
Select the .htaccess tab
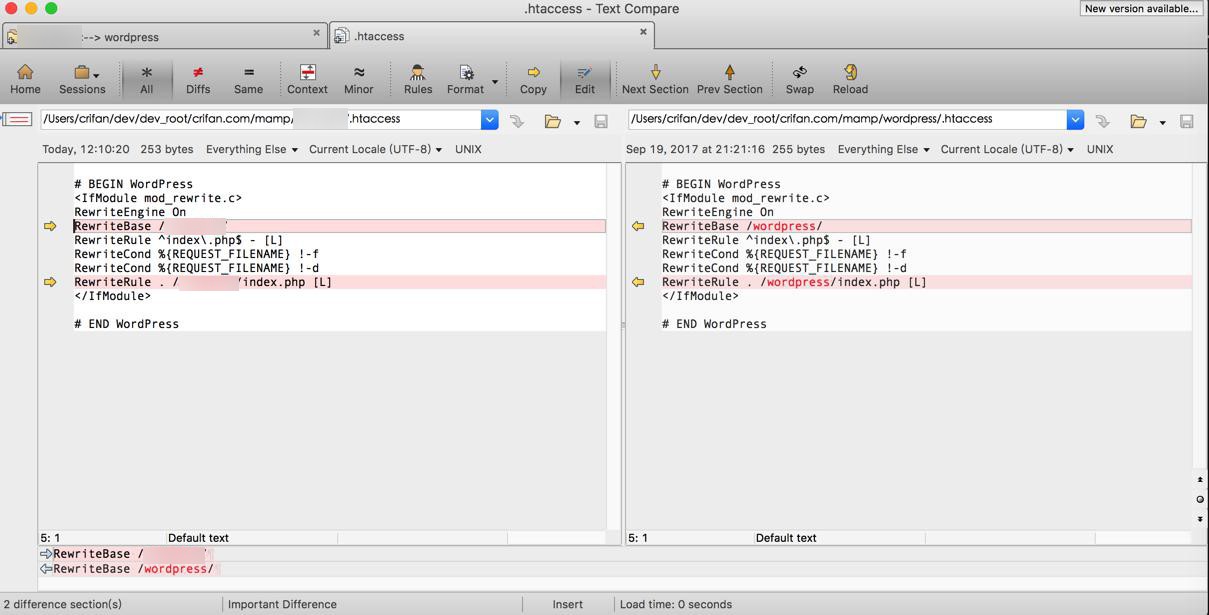click(x=492, y=36)
